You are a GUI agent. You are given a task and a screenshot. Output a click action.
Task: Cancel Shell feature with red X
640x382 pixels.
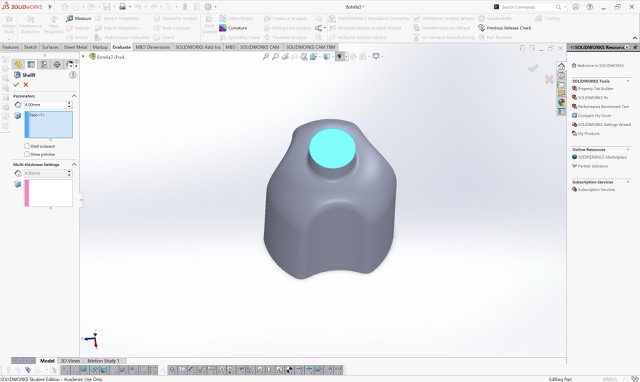point(26,84)
